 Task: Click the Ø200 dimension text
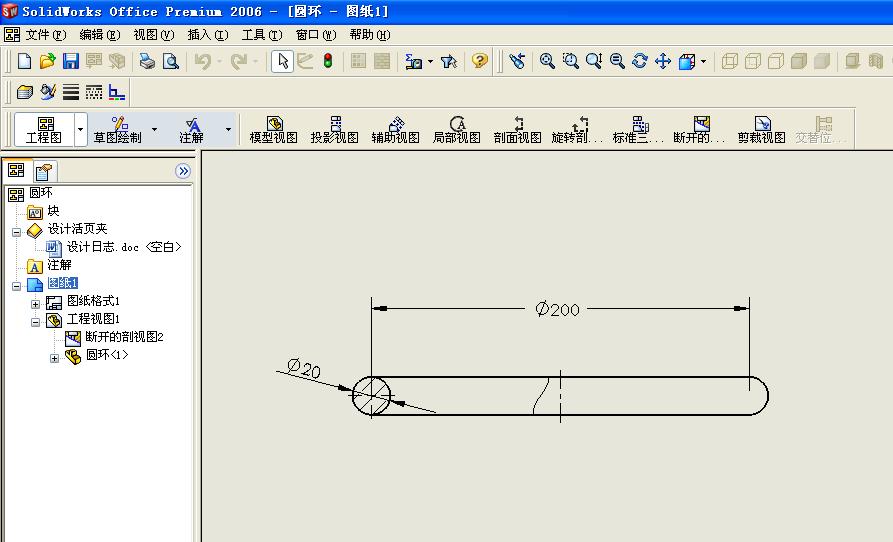[557, 309]
